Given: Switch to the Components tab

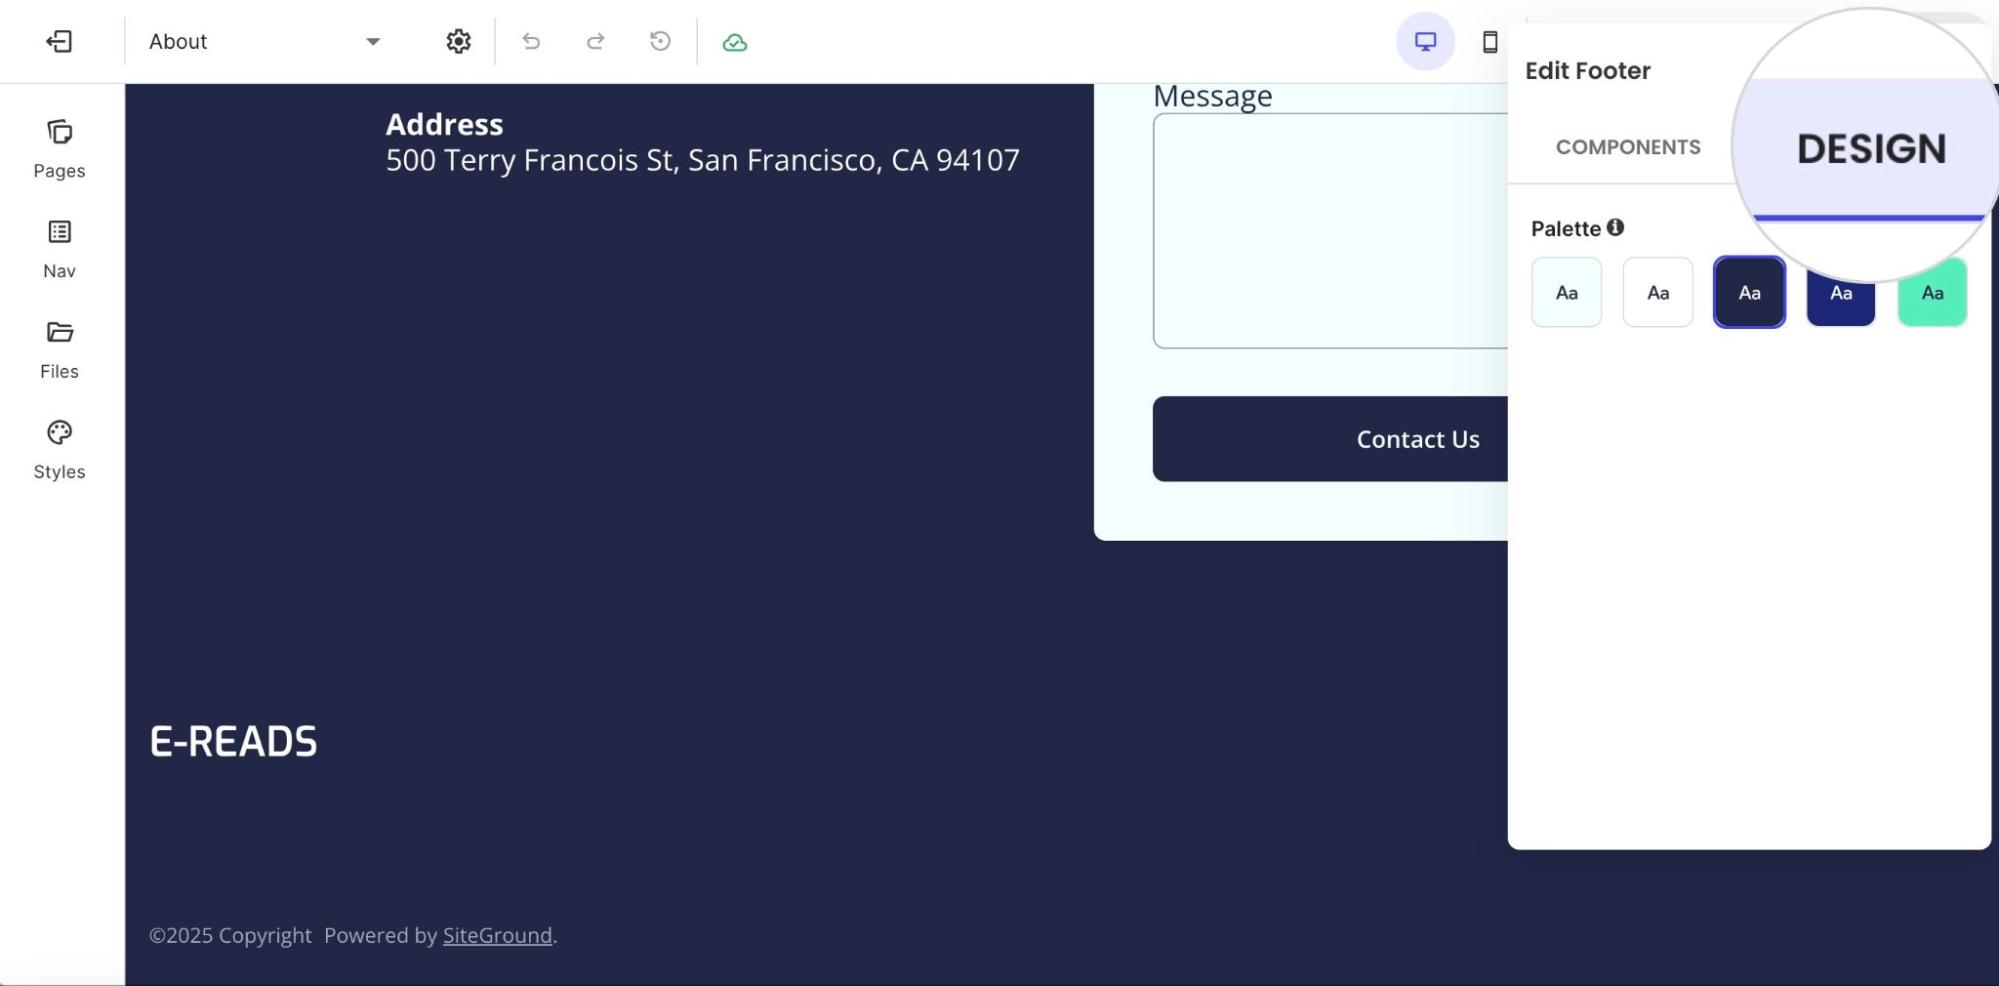Looking at the screenshot, I should 1628,147.
